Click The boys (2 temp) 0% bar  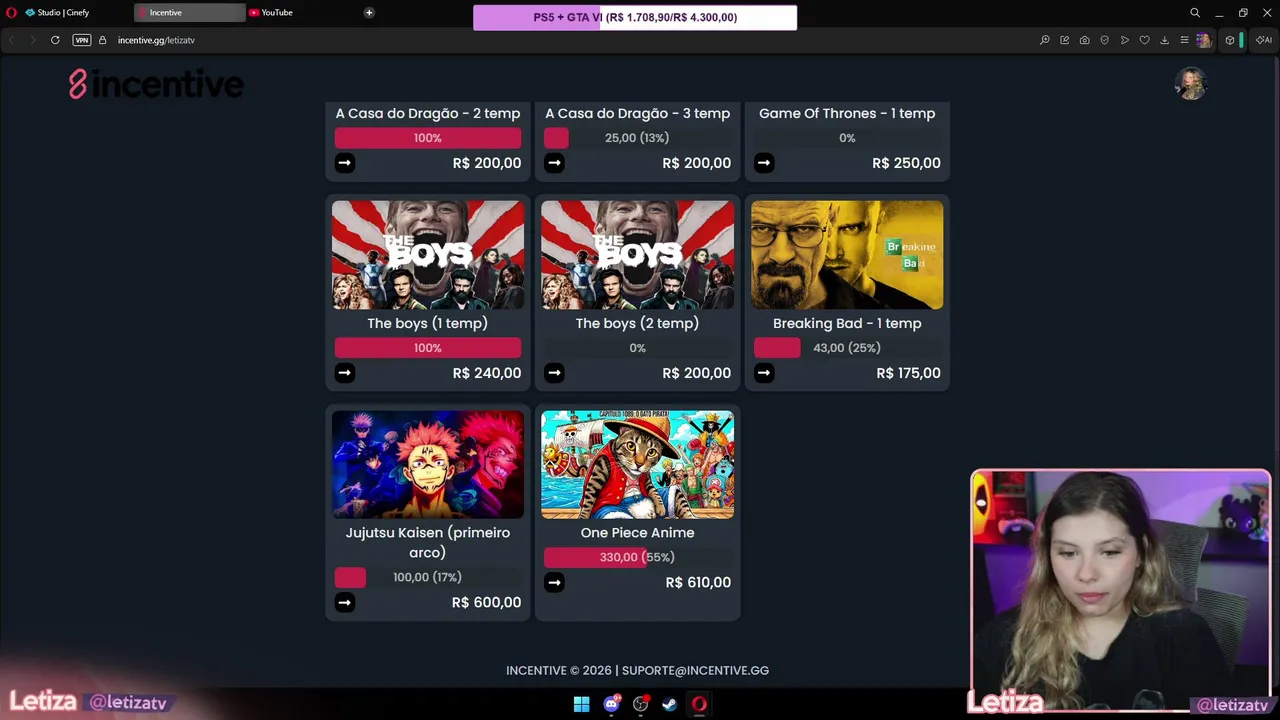[x=638, y=348]
